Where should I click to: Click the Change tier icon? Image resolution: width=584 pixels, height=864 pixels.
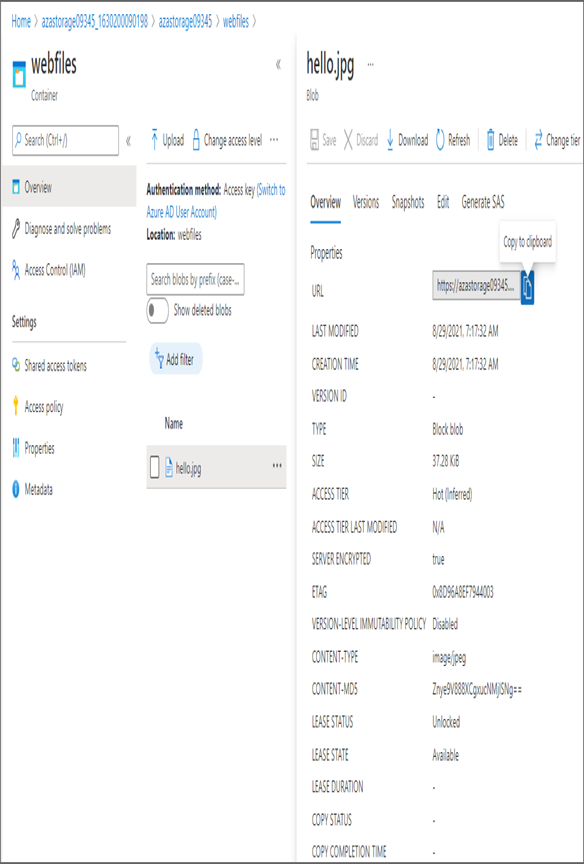[538, 141]
